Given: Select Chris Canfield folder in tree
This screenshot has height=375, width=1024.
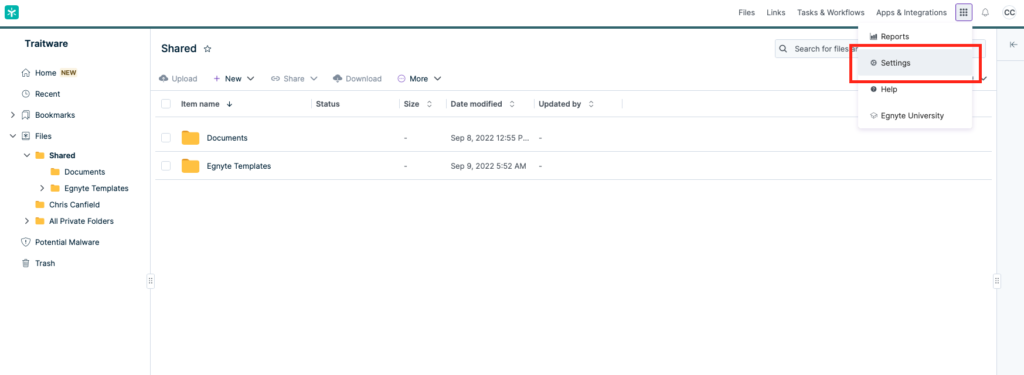Looking at the screenshot, I should pyautogui.click(x=74, y=204).
